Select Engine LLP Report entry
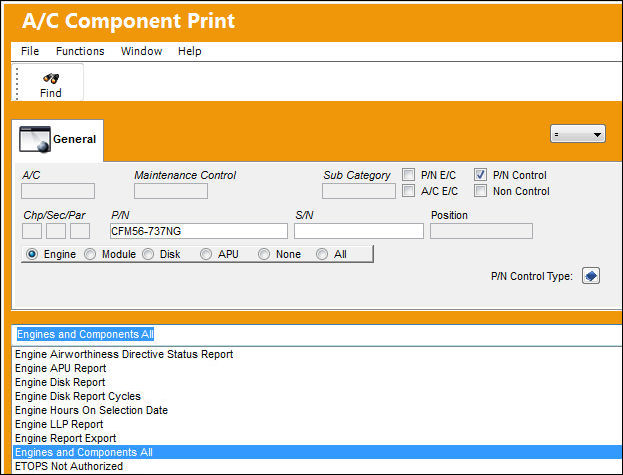Image resolution: width=623 pixels, height=475 pixels. pyautogui.click(x=317, y=424)
